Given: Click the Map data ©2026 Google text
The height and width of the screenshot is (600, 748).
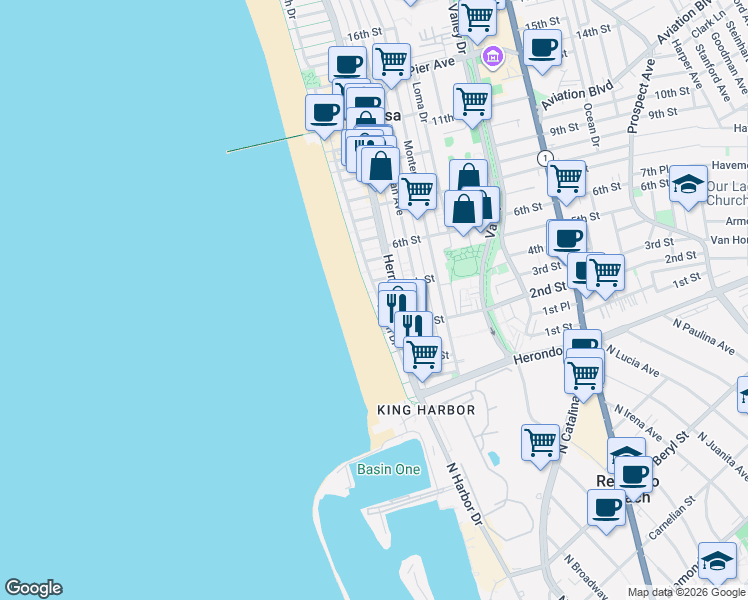Looking at the screenshot, I should [x=686, y=593].
